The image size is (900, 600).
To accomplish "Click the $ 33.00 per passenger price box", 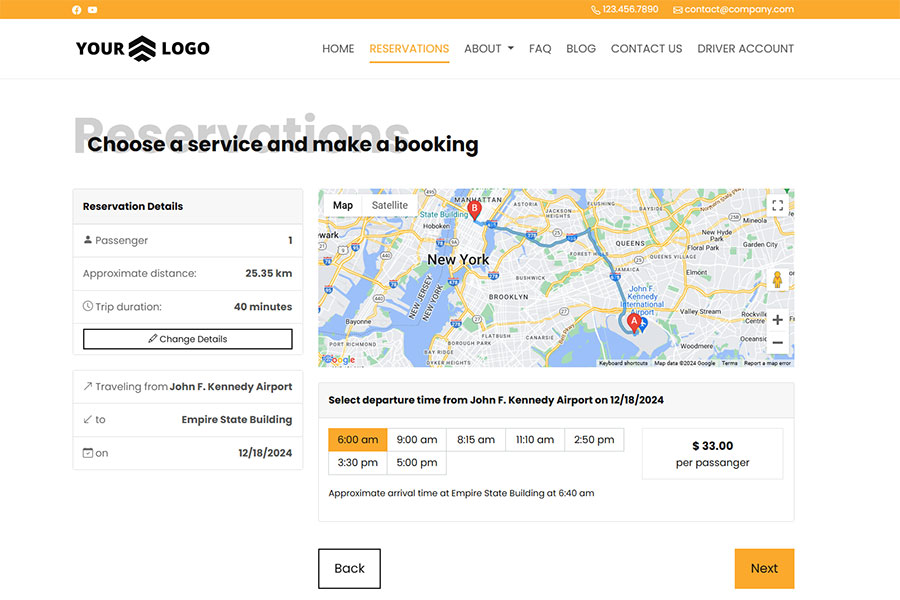I will coord(712,454).
